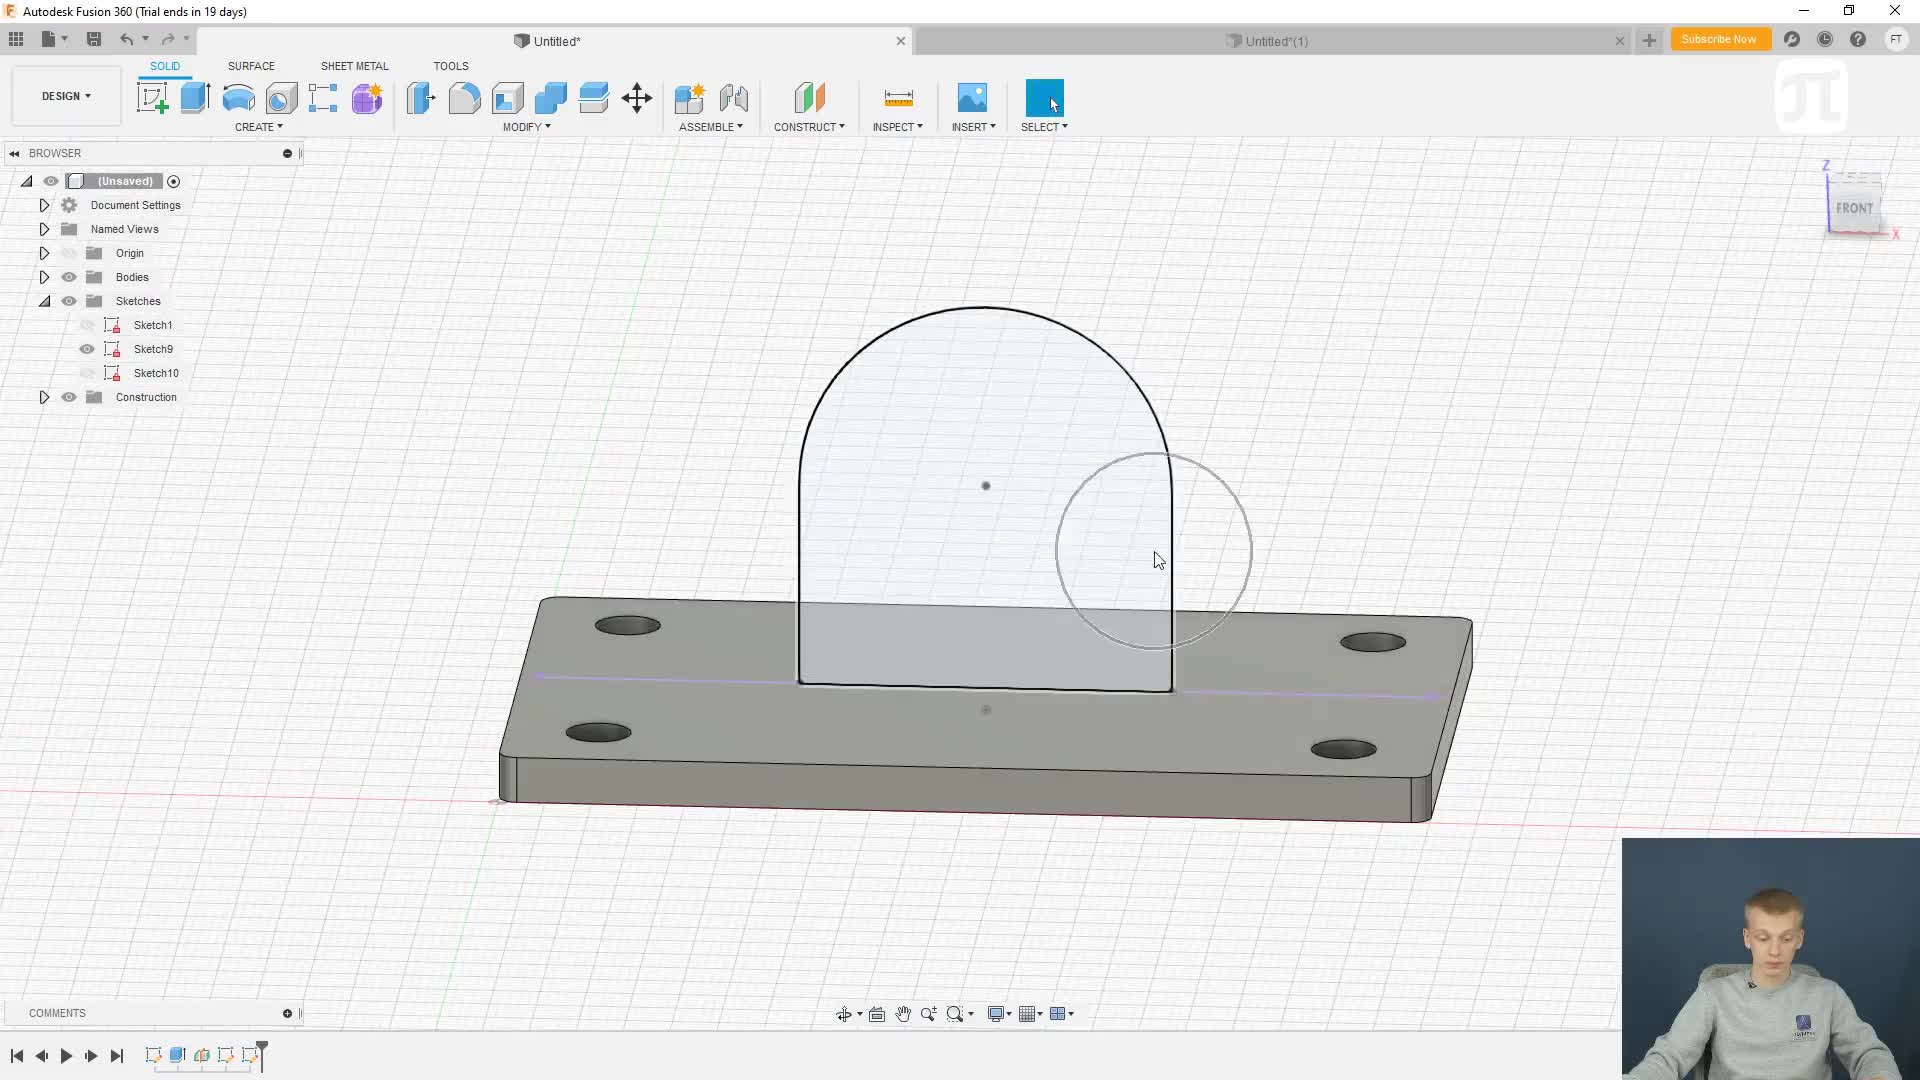
Task: Switch to the SOLID tab
Action: tap(165, 66)
